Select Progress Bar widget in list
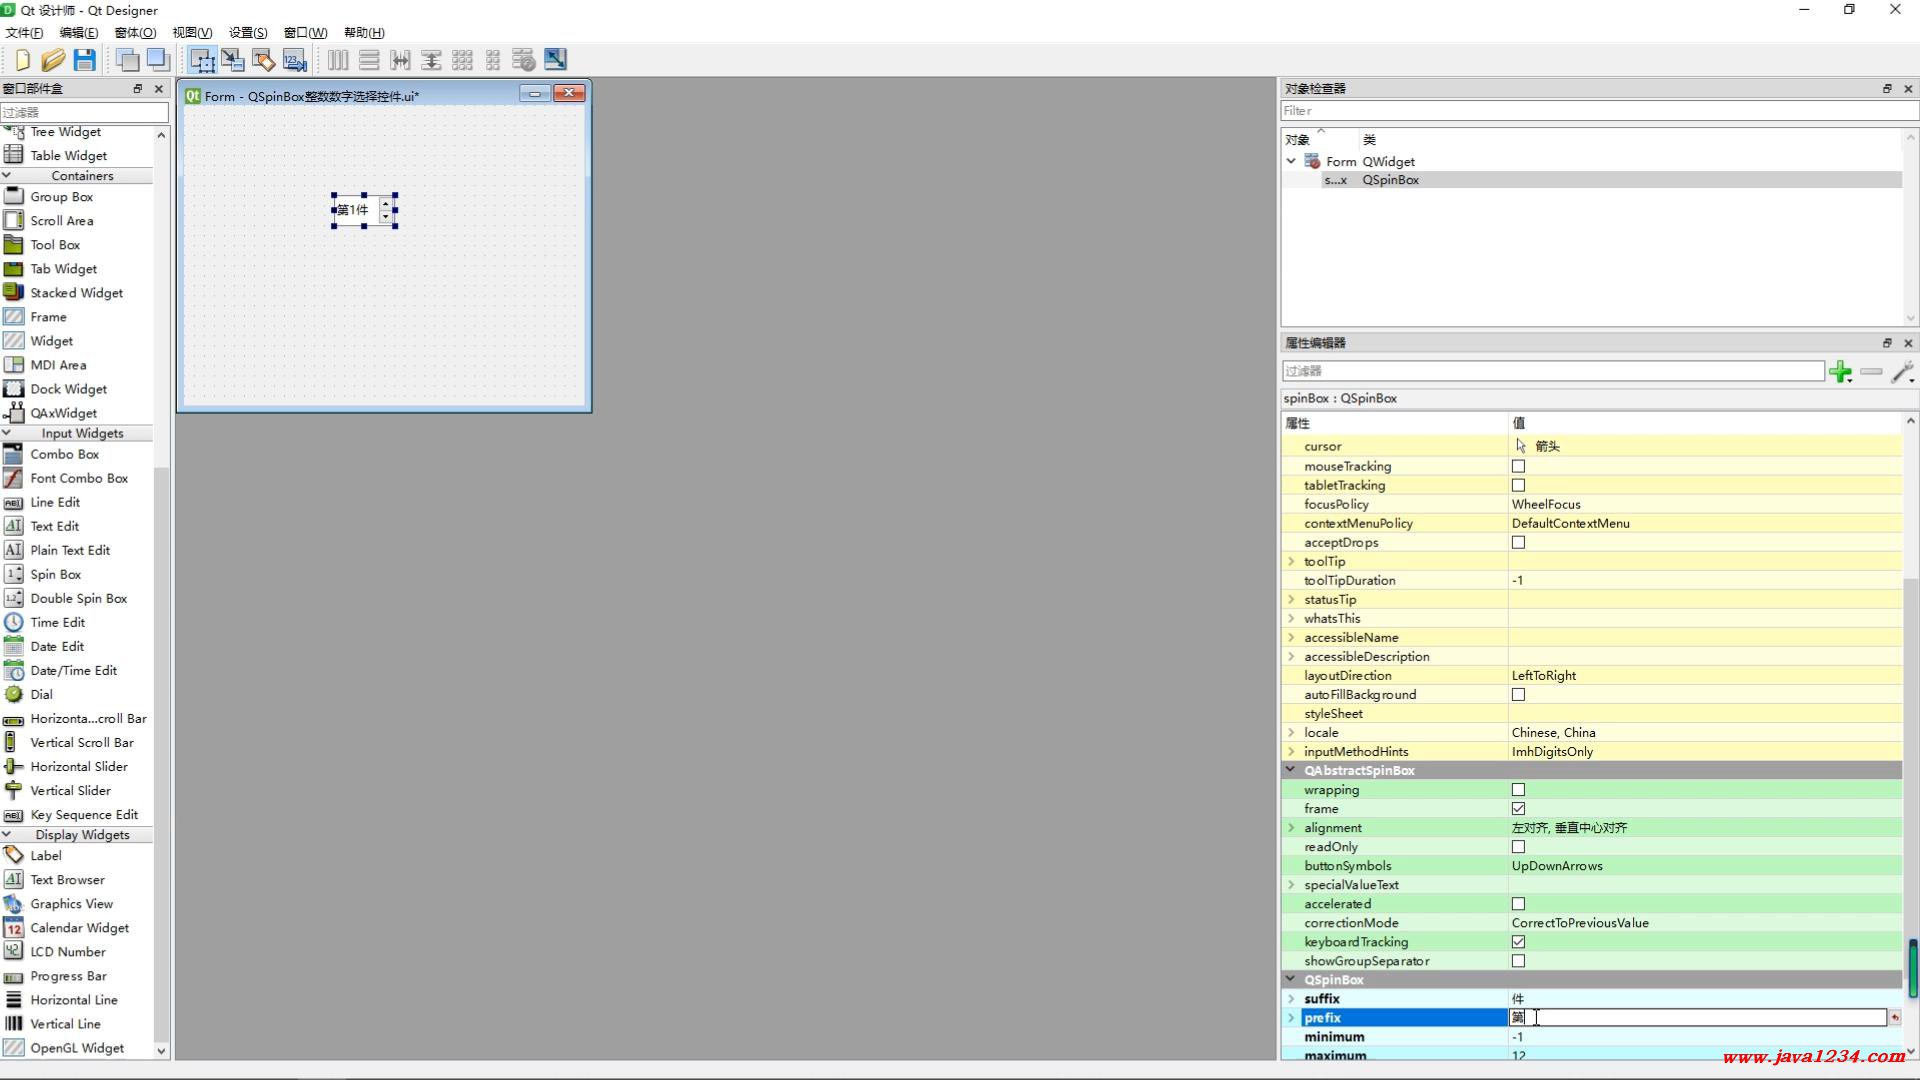The width and height of the screenshot is (1920, 1080). pos(68,976)
